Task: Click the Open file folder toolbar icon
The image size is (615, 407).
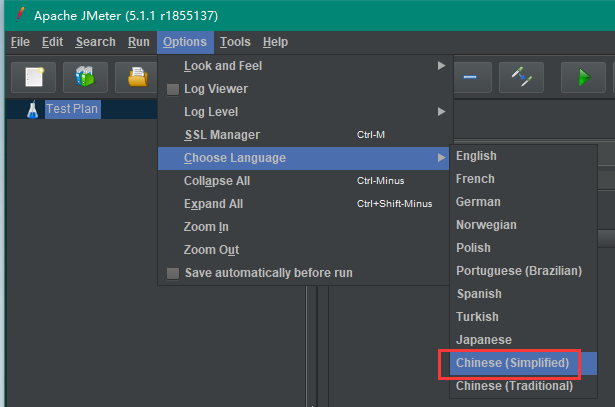Action: [x=137, y=77]
